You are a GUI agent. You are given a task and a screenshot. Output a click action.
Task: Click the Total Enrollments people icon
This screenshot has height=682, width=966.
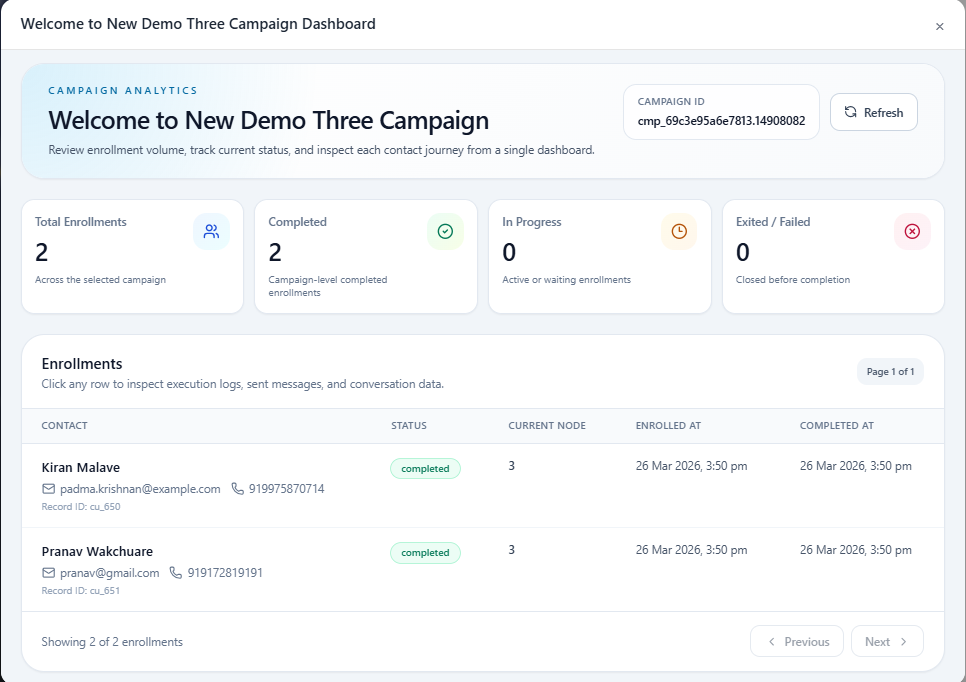[211, 231]
